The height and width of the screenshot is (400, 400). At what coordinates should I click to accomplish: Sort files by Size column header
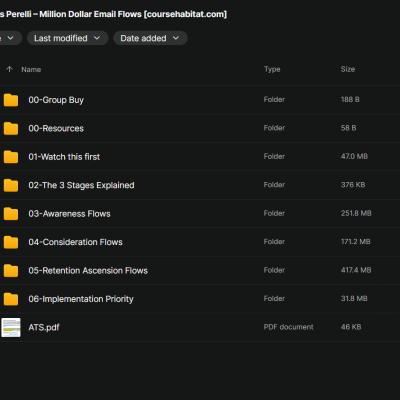348,69
